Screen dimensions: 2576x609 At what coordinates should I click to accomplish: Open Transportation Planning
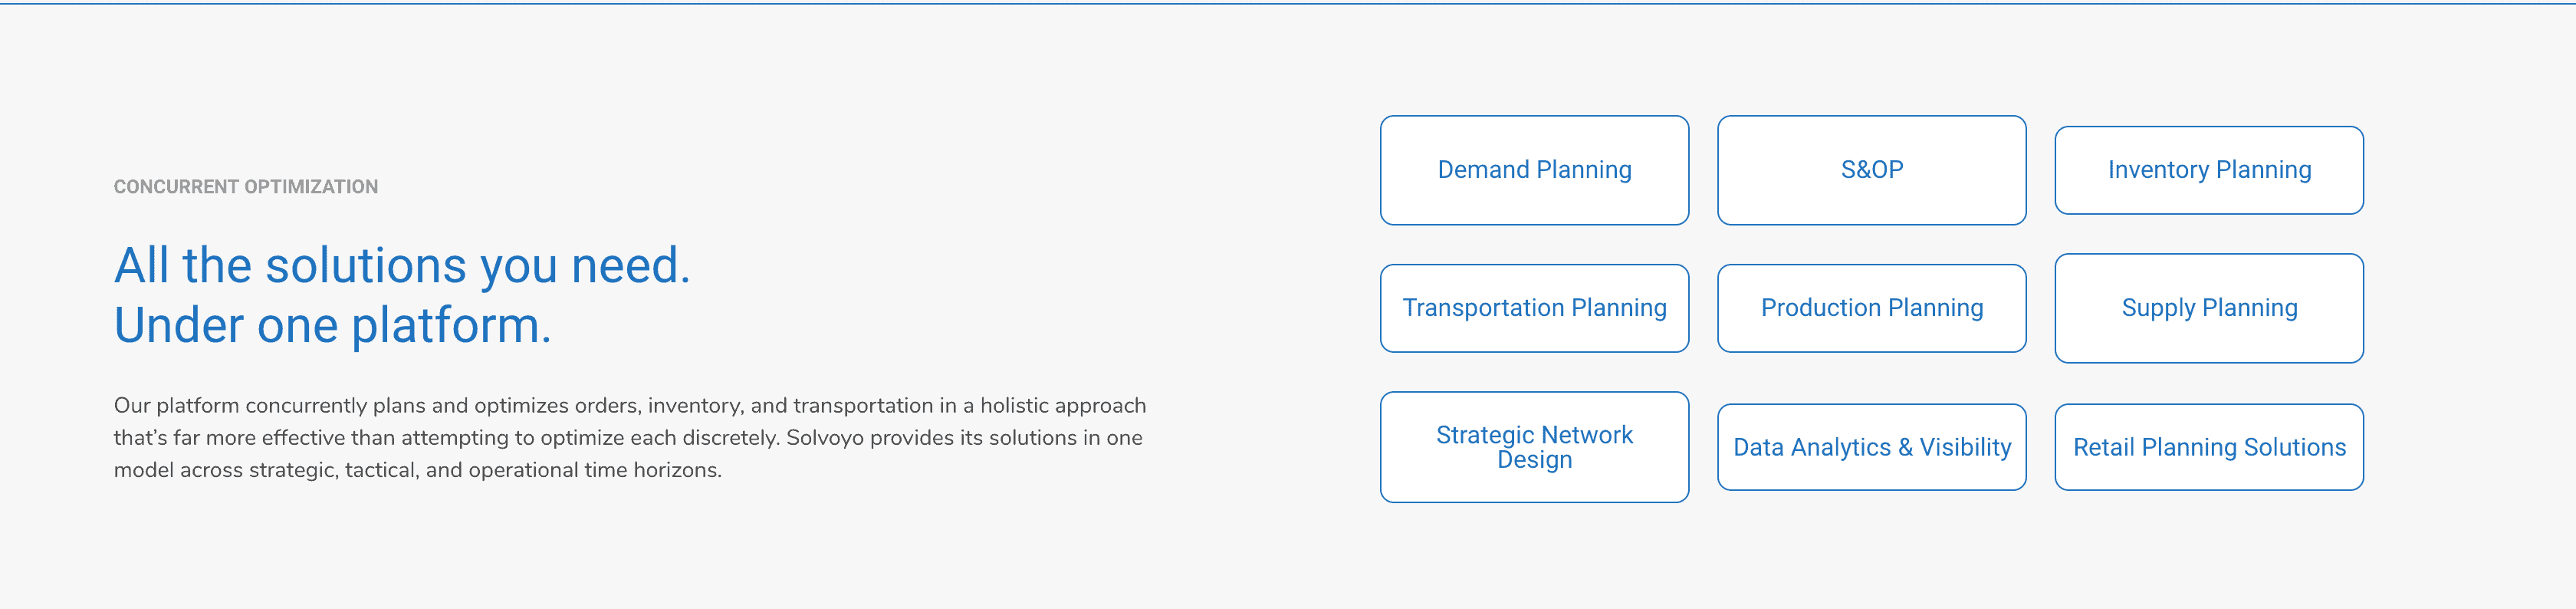(1534, 308)
